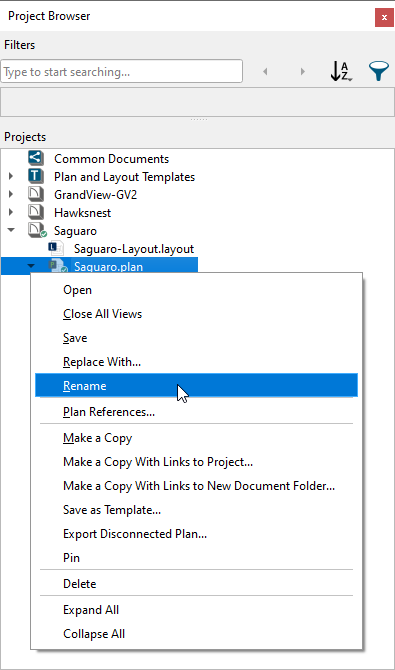Collapse the Saguaro project
The width and height of the screenshot is (395, 670).
click(x=11, y=230)
